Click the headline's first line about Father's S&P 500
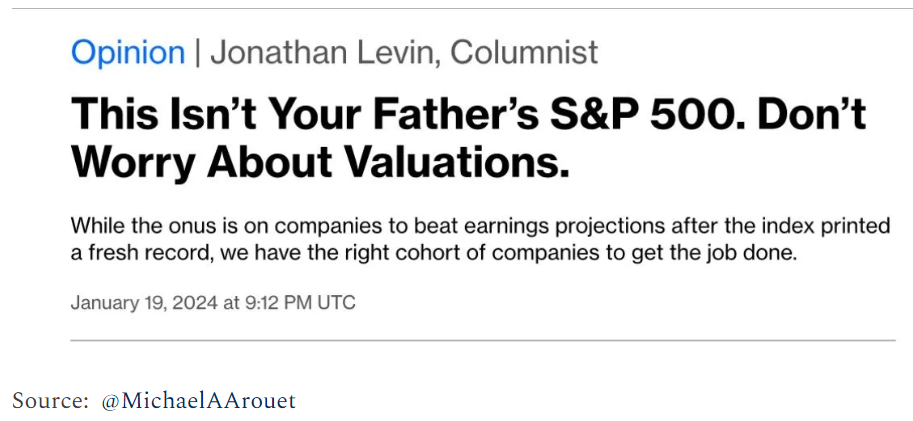Image resolution: width=913 pixels, height=421 pixels. 468,115
